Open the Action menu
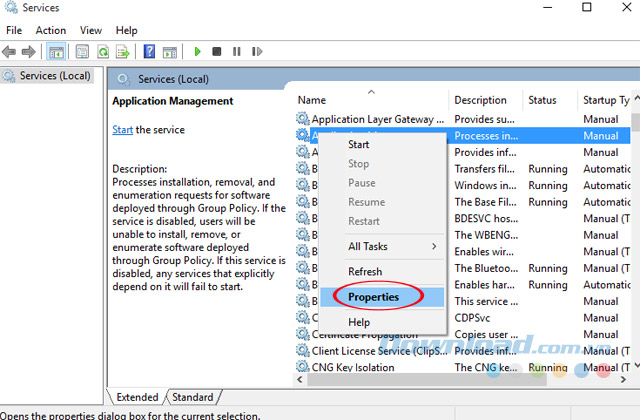This screenshot has width=640, height=420. coord(51,31)
